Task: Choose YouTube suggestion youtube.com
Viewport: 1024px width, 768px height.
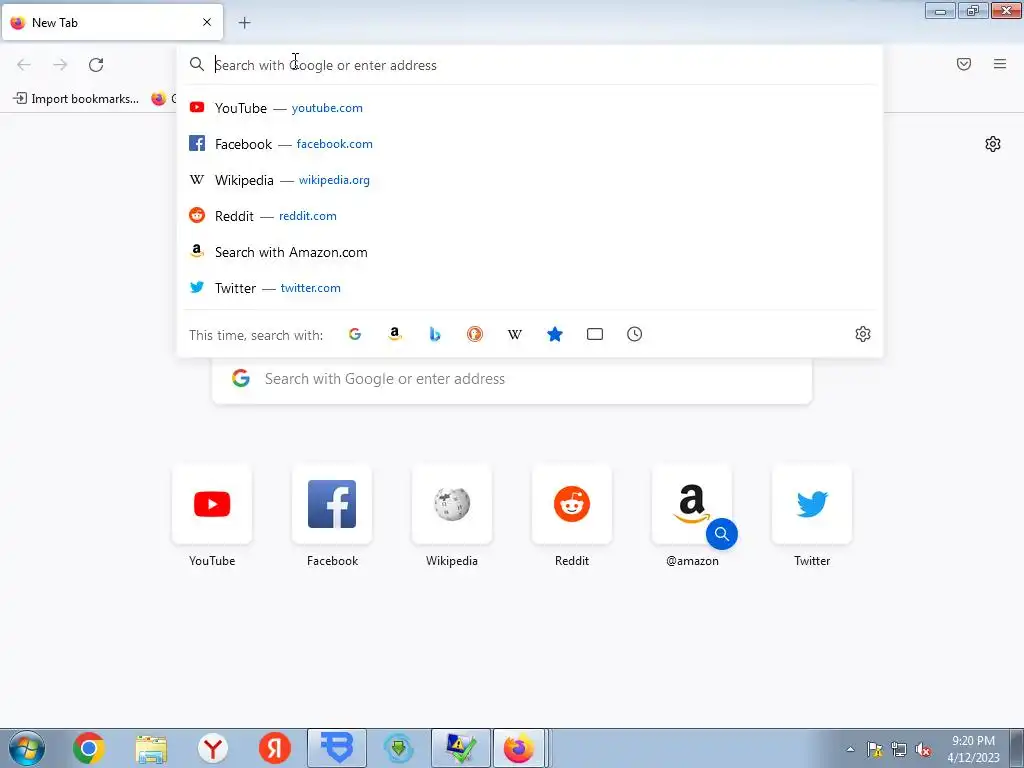Action: (x=530, y=108)
